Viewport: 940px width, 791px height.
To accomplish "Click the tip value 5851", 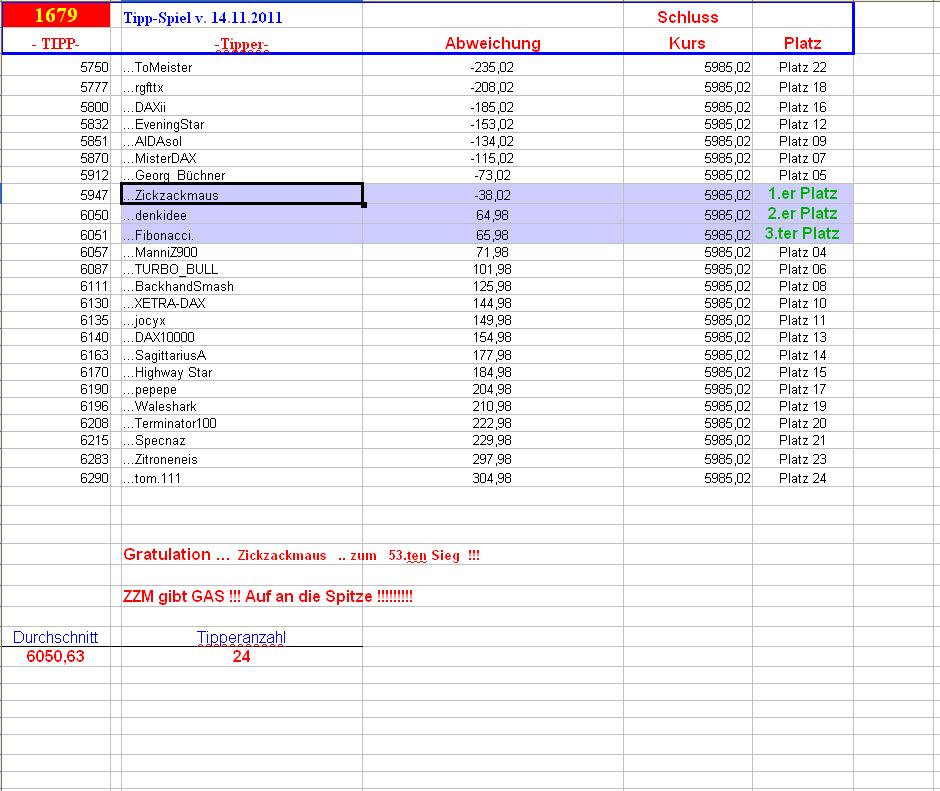I will (x=56, y=141).
